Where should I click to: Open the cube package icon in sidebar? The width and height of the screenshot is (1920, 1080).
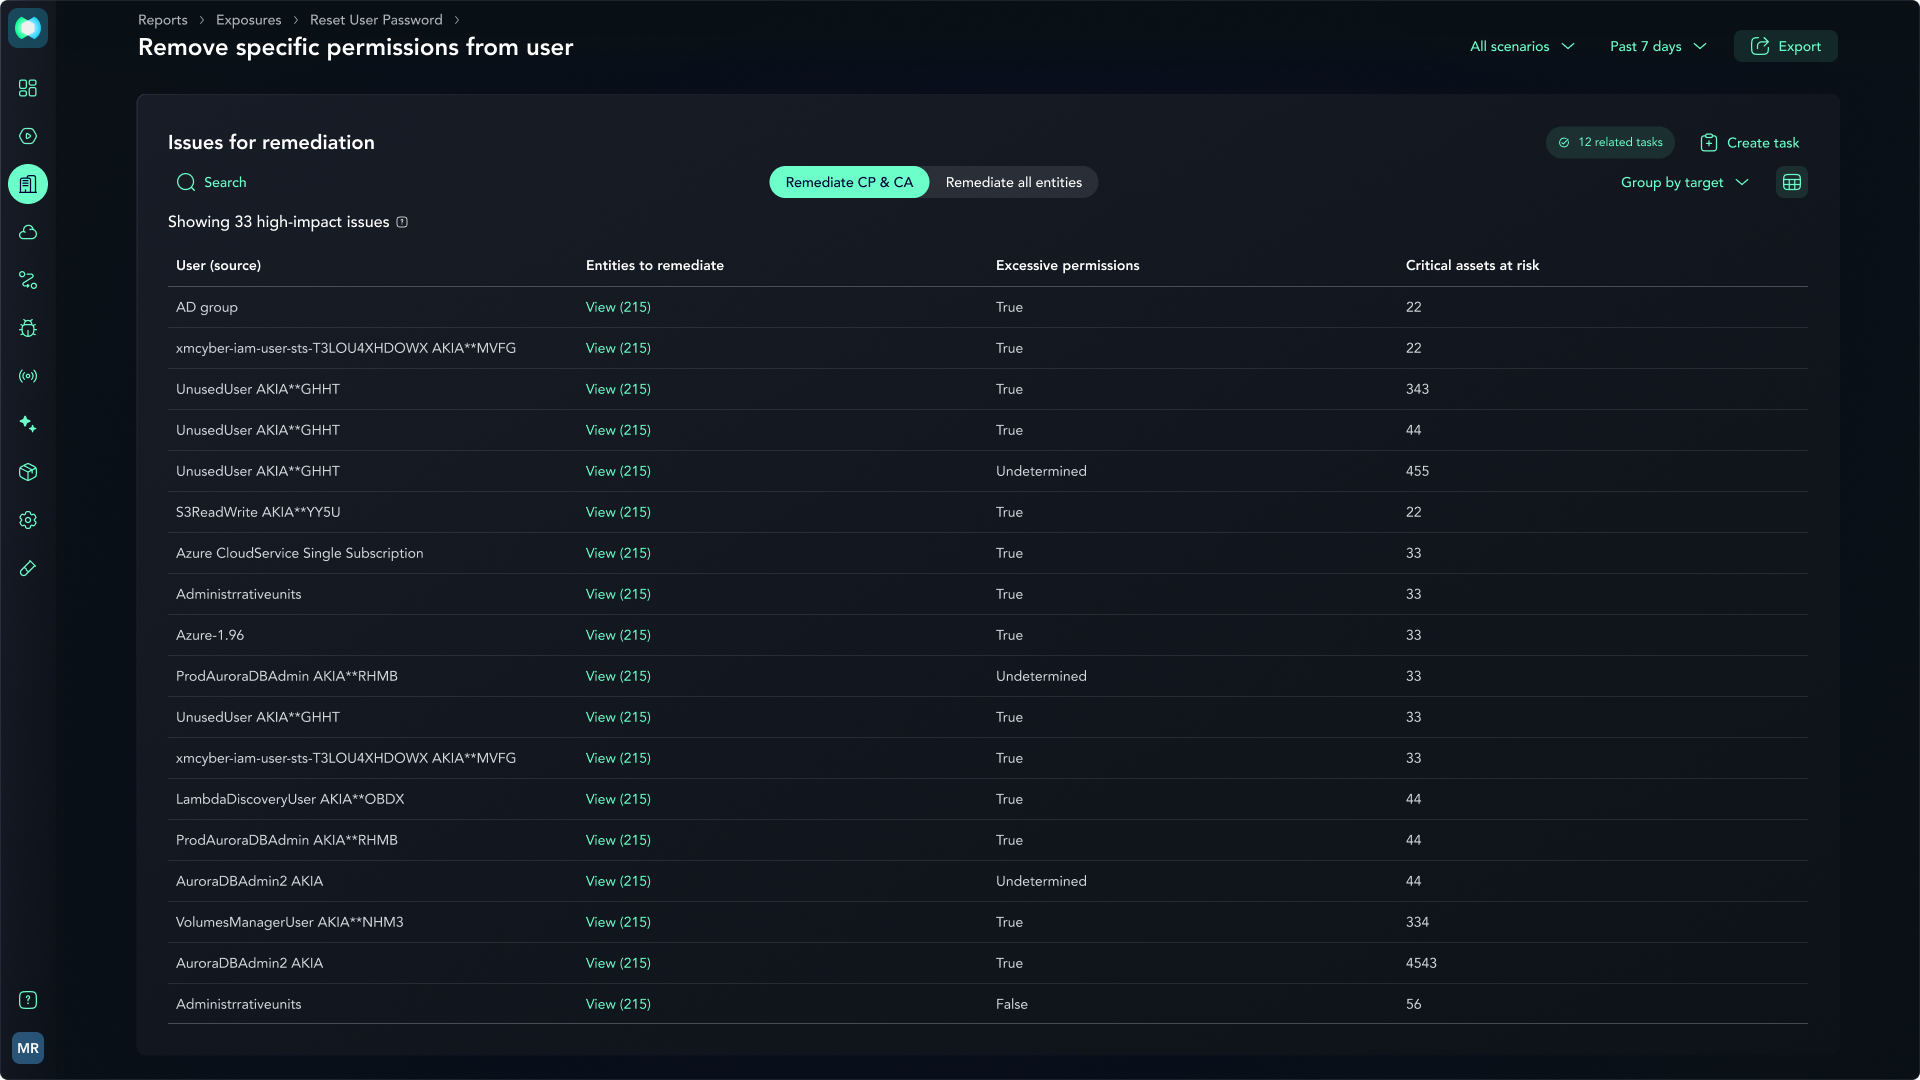coord(28,472)
